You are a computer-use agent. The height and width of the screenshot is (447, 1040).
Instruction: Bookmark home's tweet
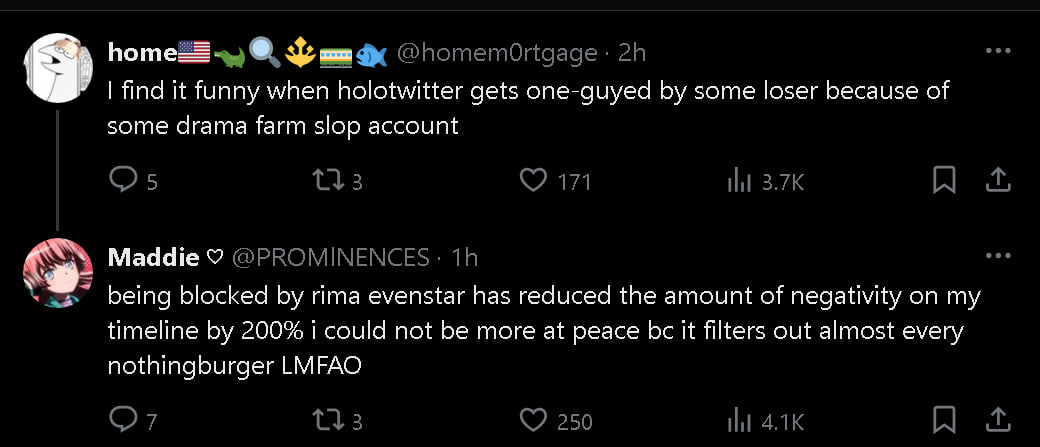[x=944, y=181]
